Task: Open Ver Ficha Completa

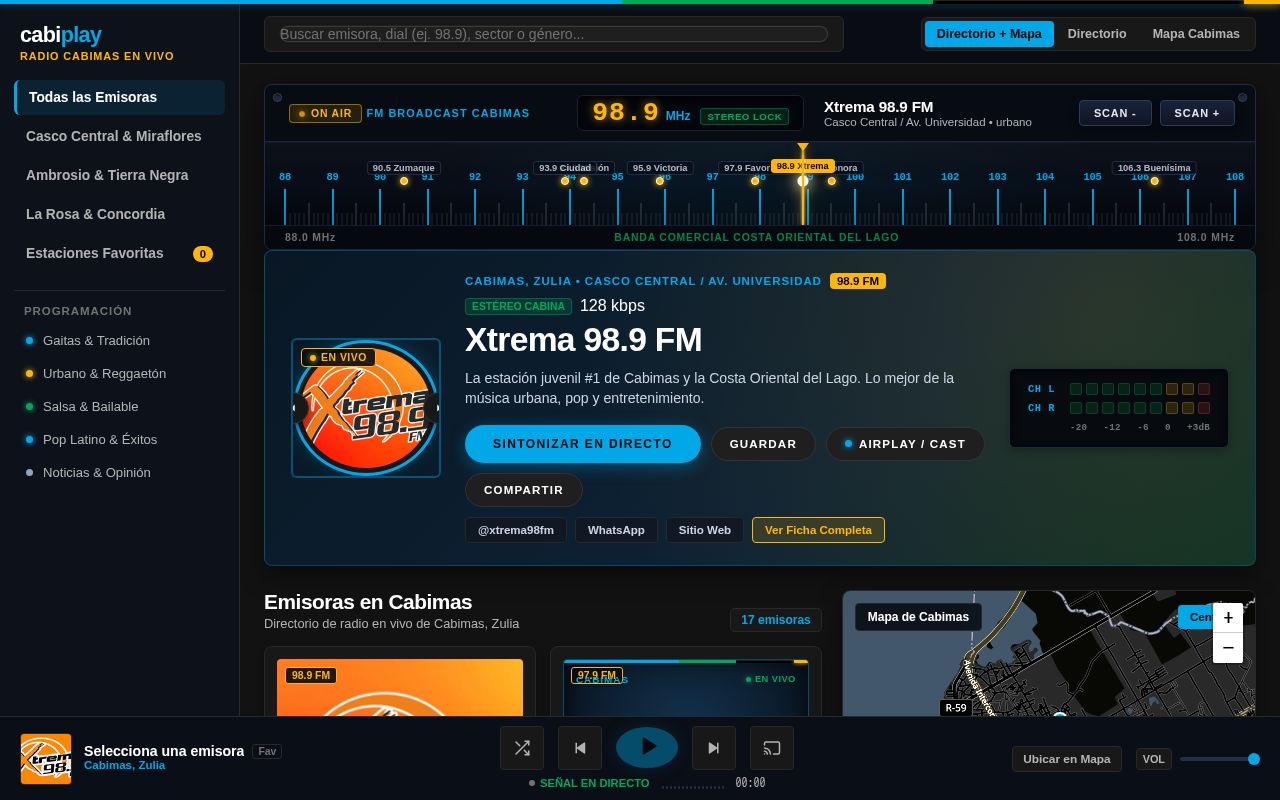Action: [818, 530]
